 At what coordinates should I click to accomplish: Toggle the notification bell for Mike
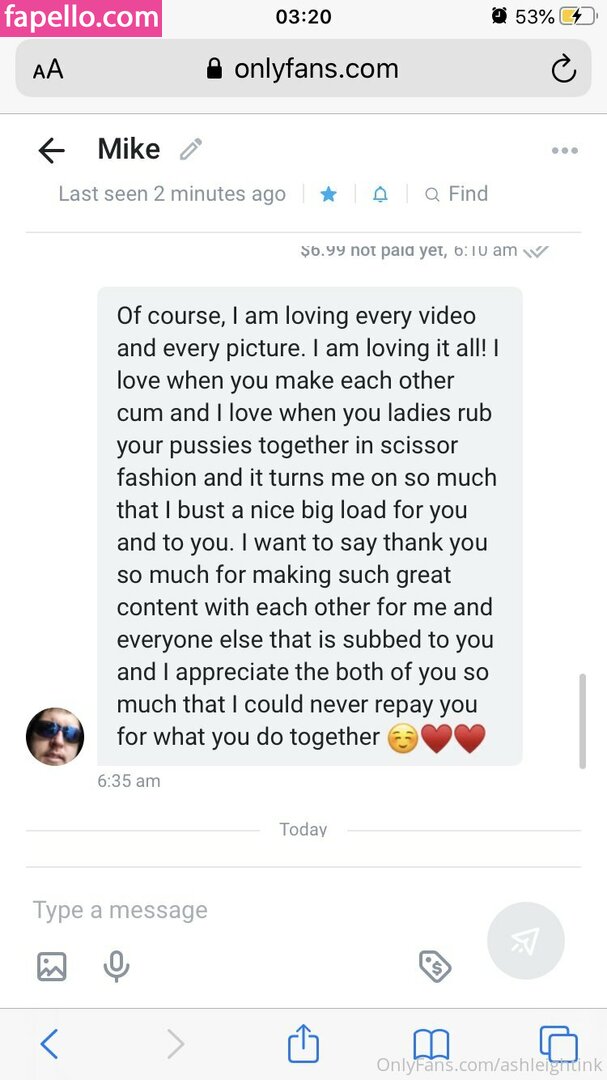(x=380, y=195)
